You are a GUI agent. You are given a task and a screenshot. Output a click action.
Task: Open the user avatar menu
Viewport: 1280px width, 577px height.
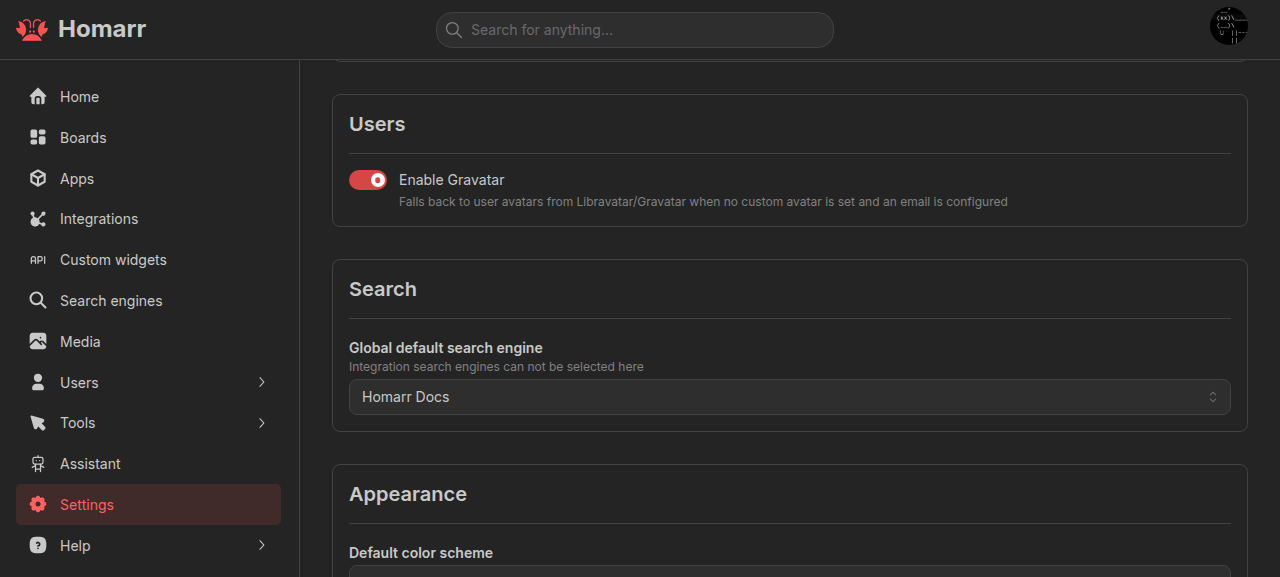1229,26
